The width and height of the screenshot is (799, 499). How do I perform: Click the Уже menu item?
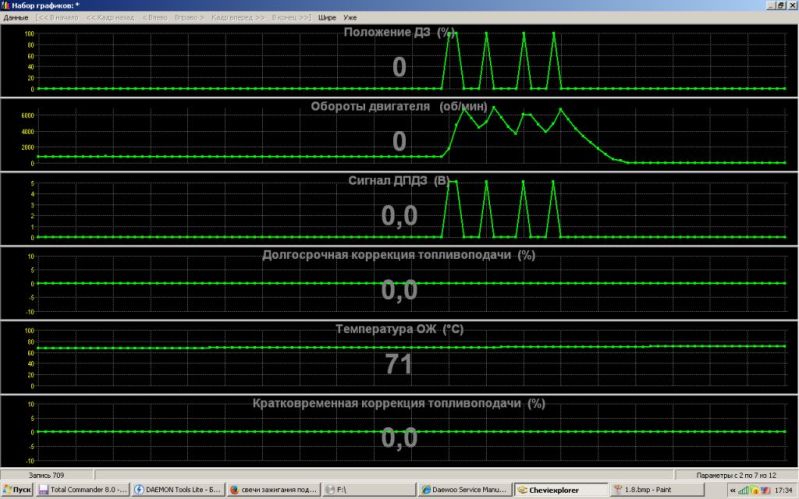(350, 18)
